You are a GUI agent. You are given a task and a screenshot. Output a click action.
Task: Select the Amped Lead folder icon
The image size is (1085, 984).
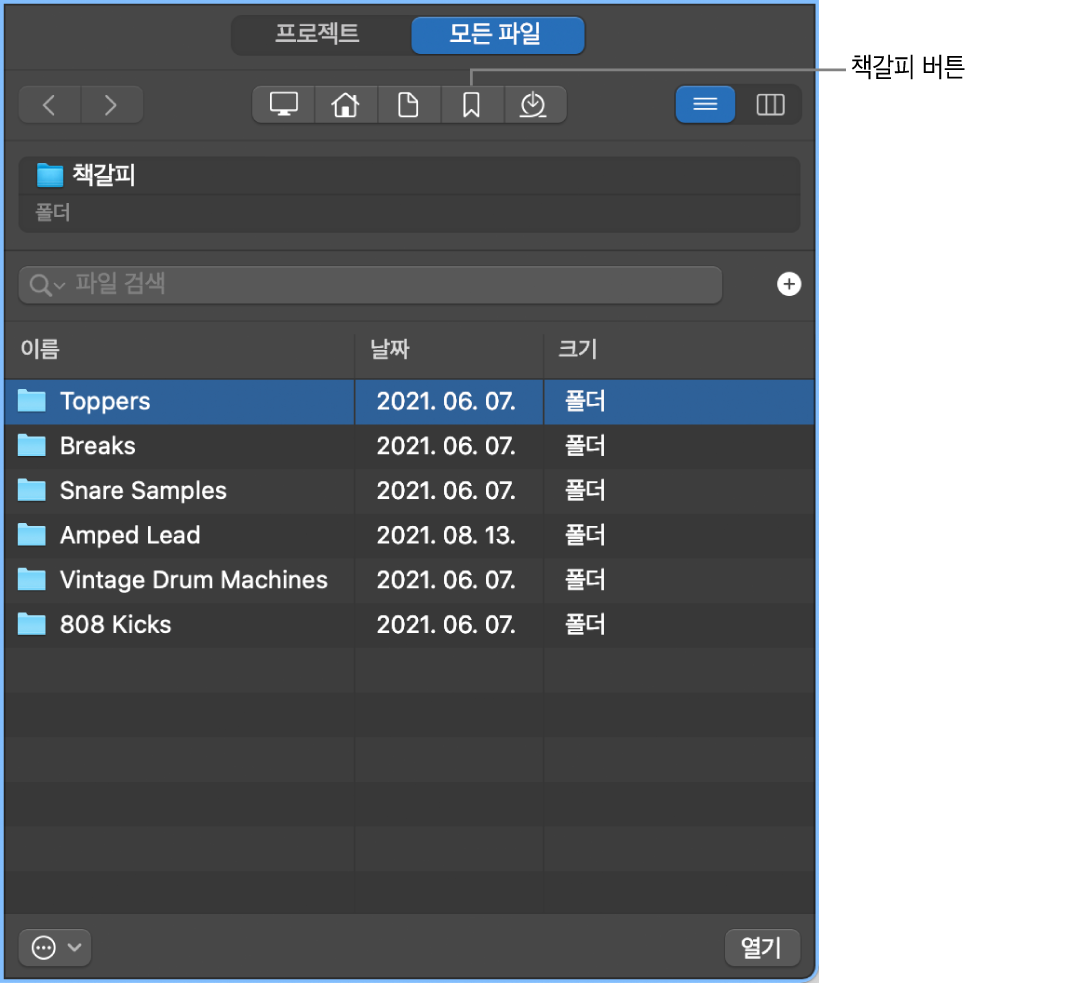(x=32, y=535)
